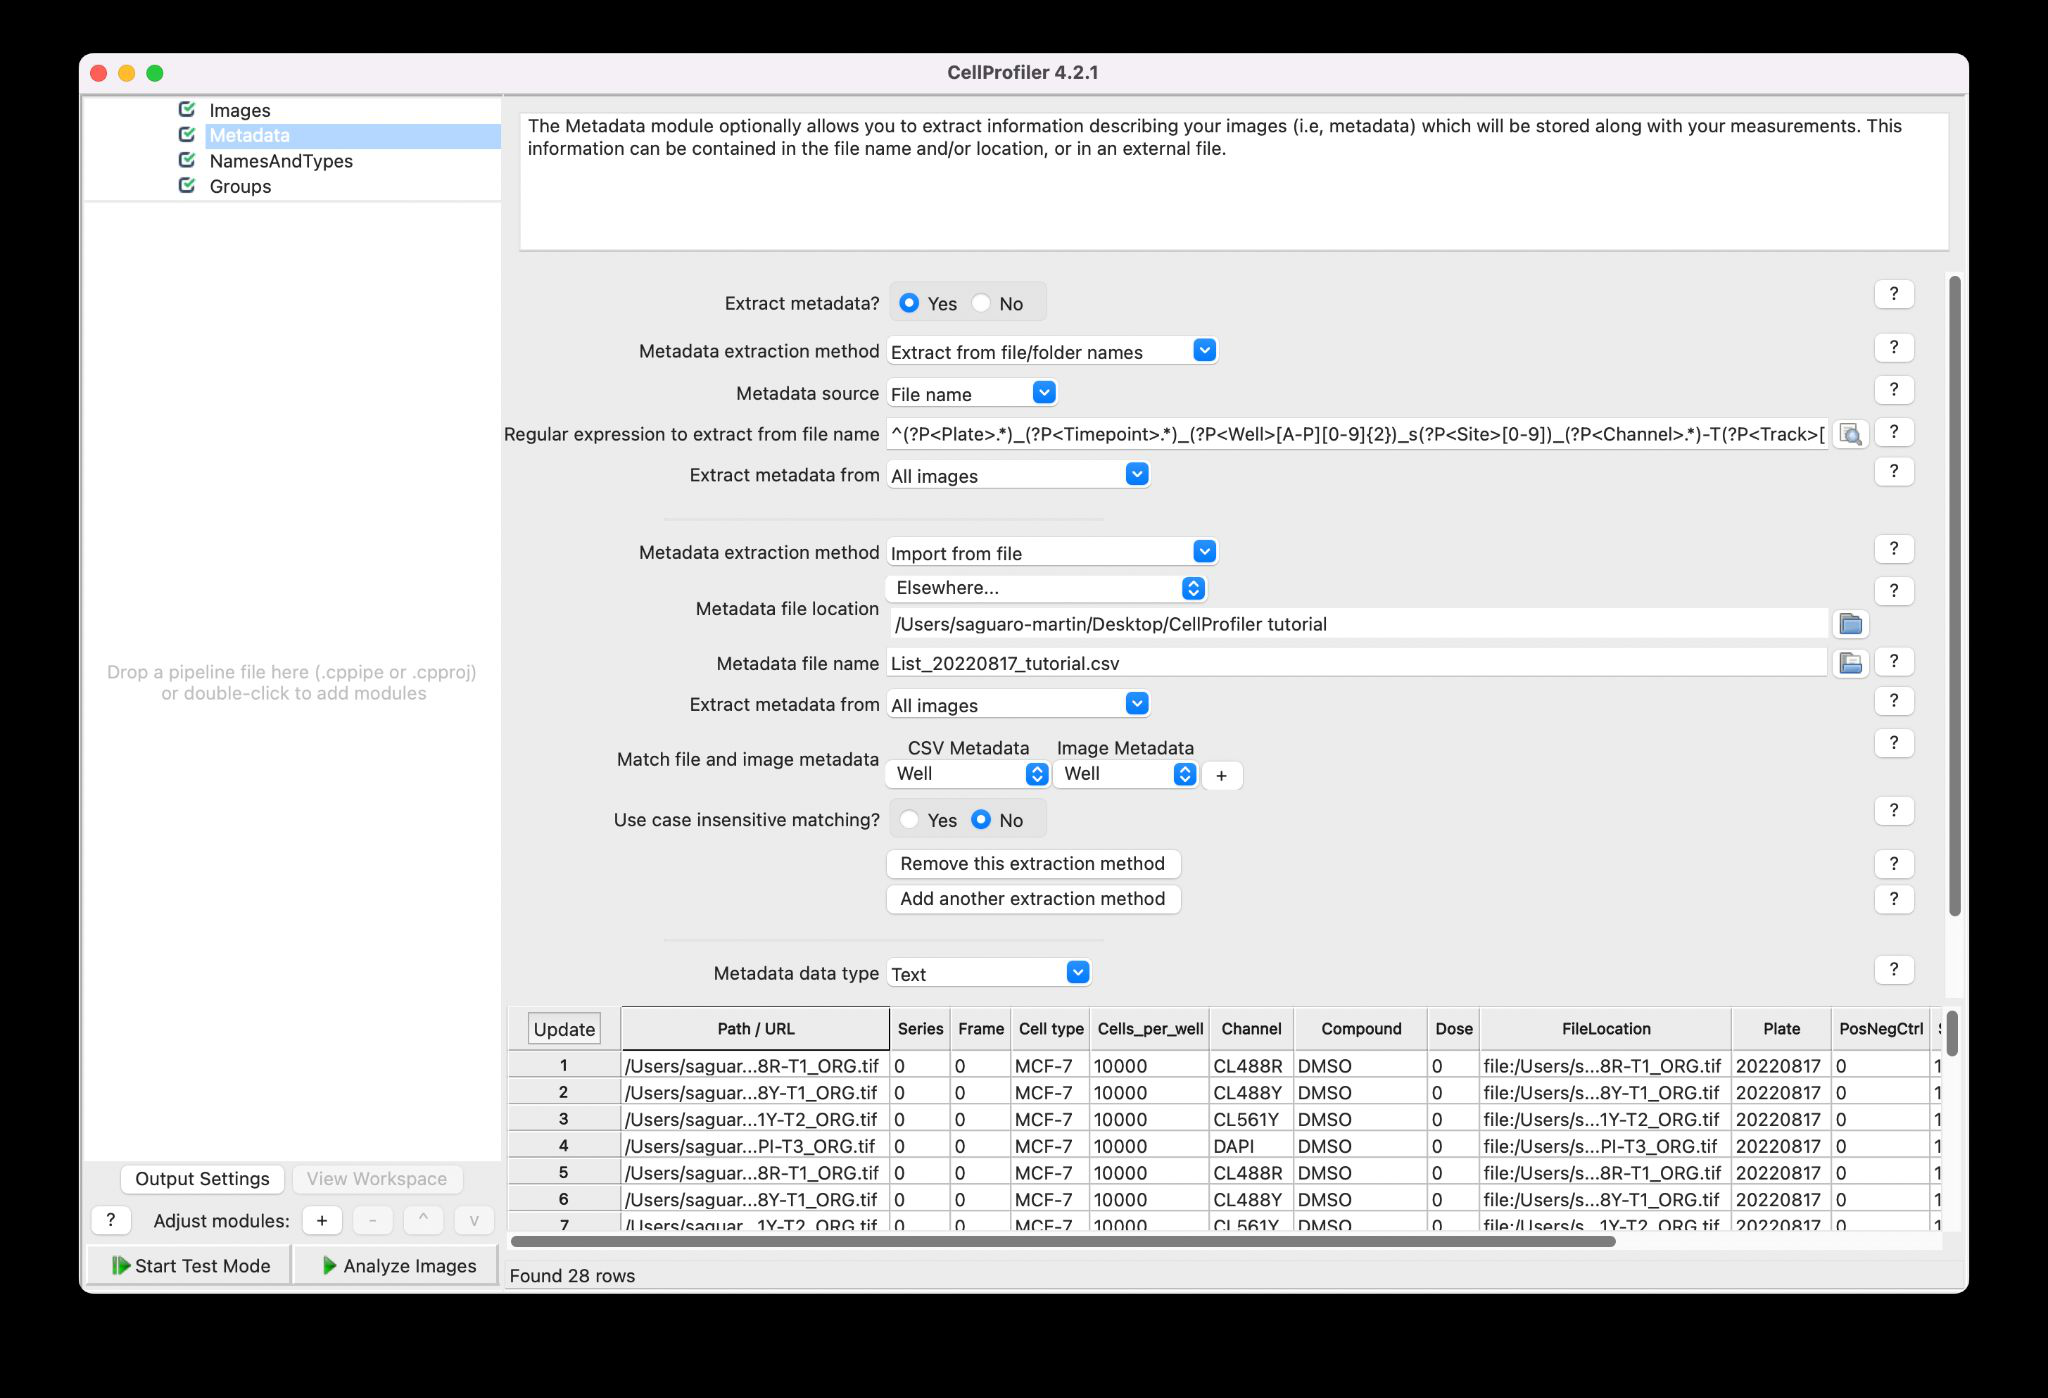
Task: Click Start Test Mode button
Action: (x=190, y=1265)
